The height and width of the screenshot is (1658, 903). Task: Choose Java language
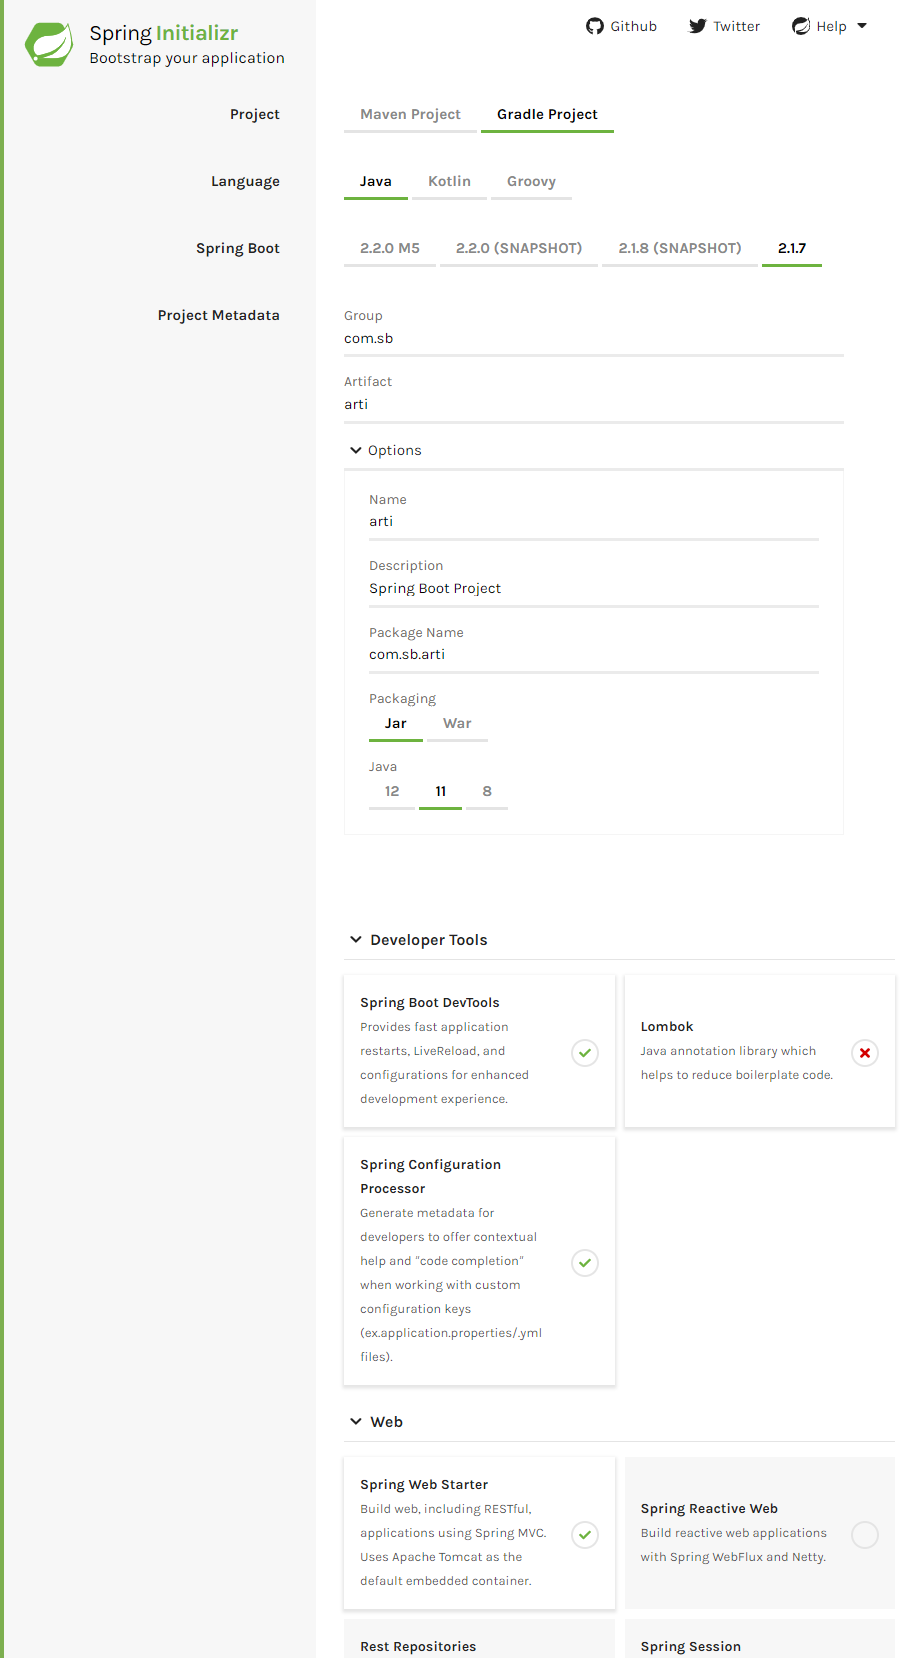pos(376,182)
